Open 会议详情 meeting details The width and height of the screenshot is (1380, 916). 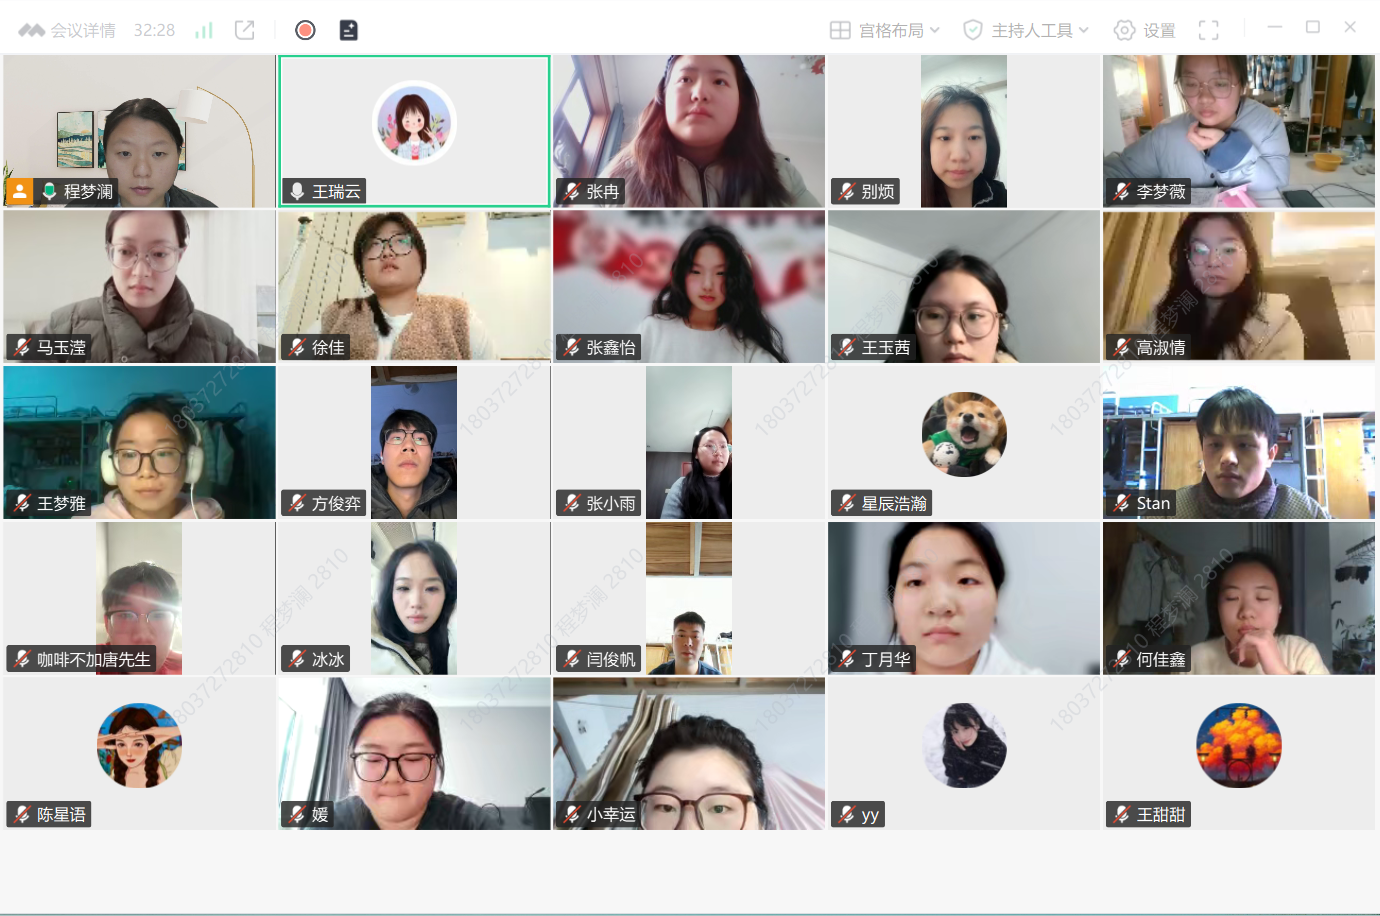point(68,30)
